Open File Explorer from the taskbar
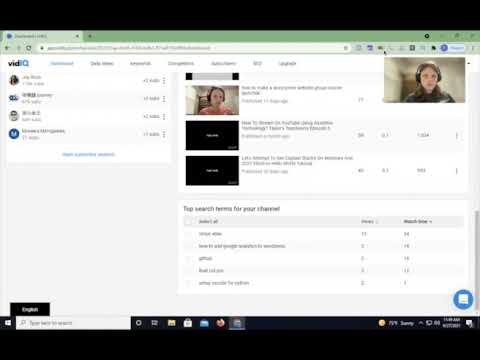 click(x=172, y=323)
